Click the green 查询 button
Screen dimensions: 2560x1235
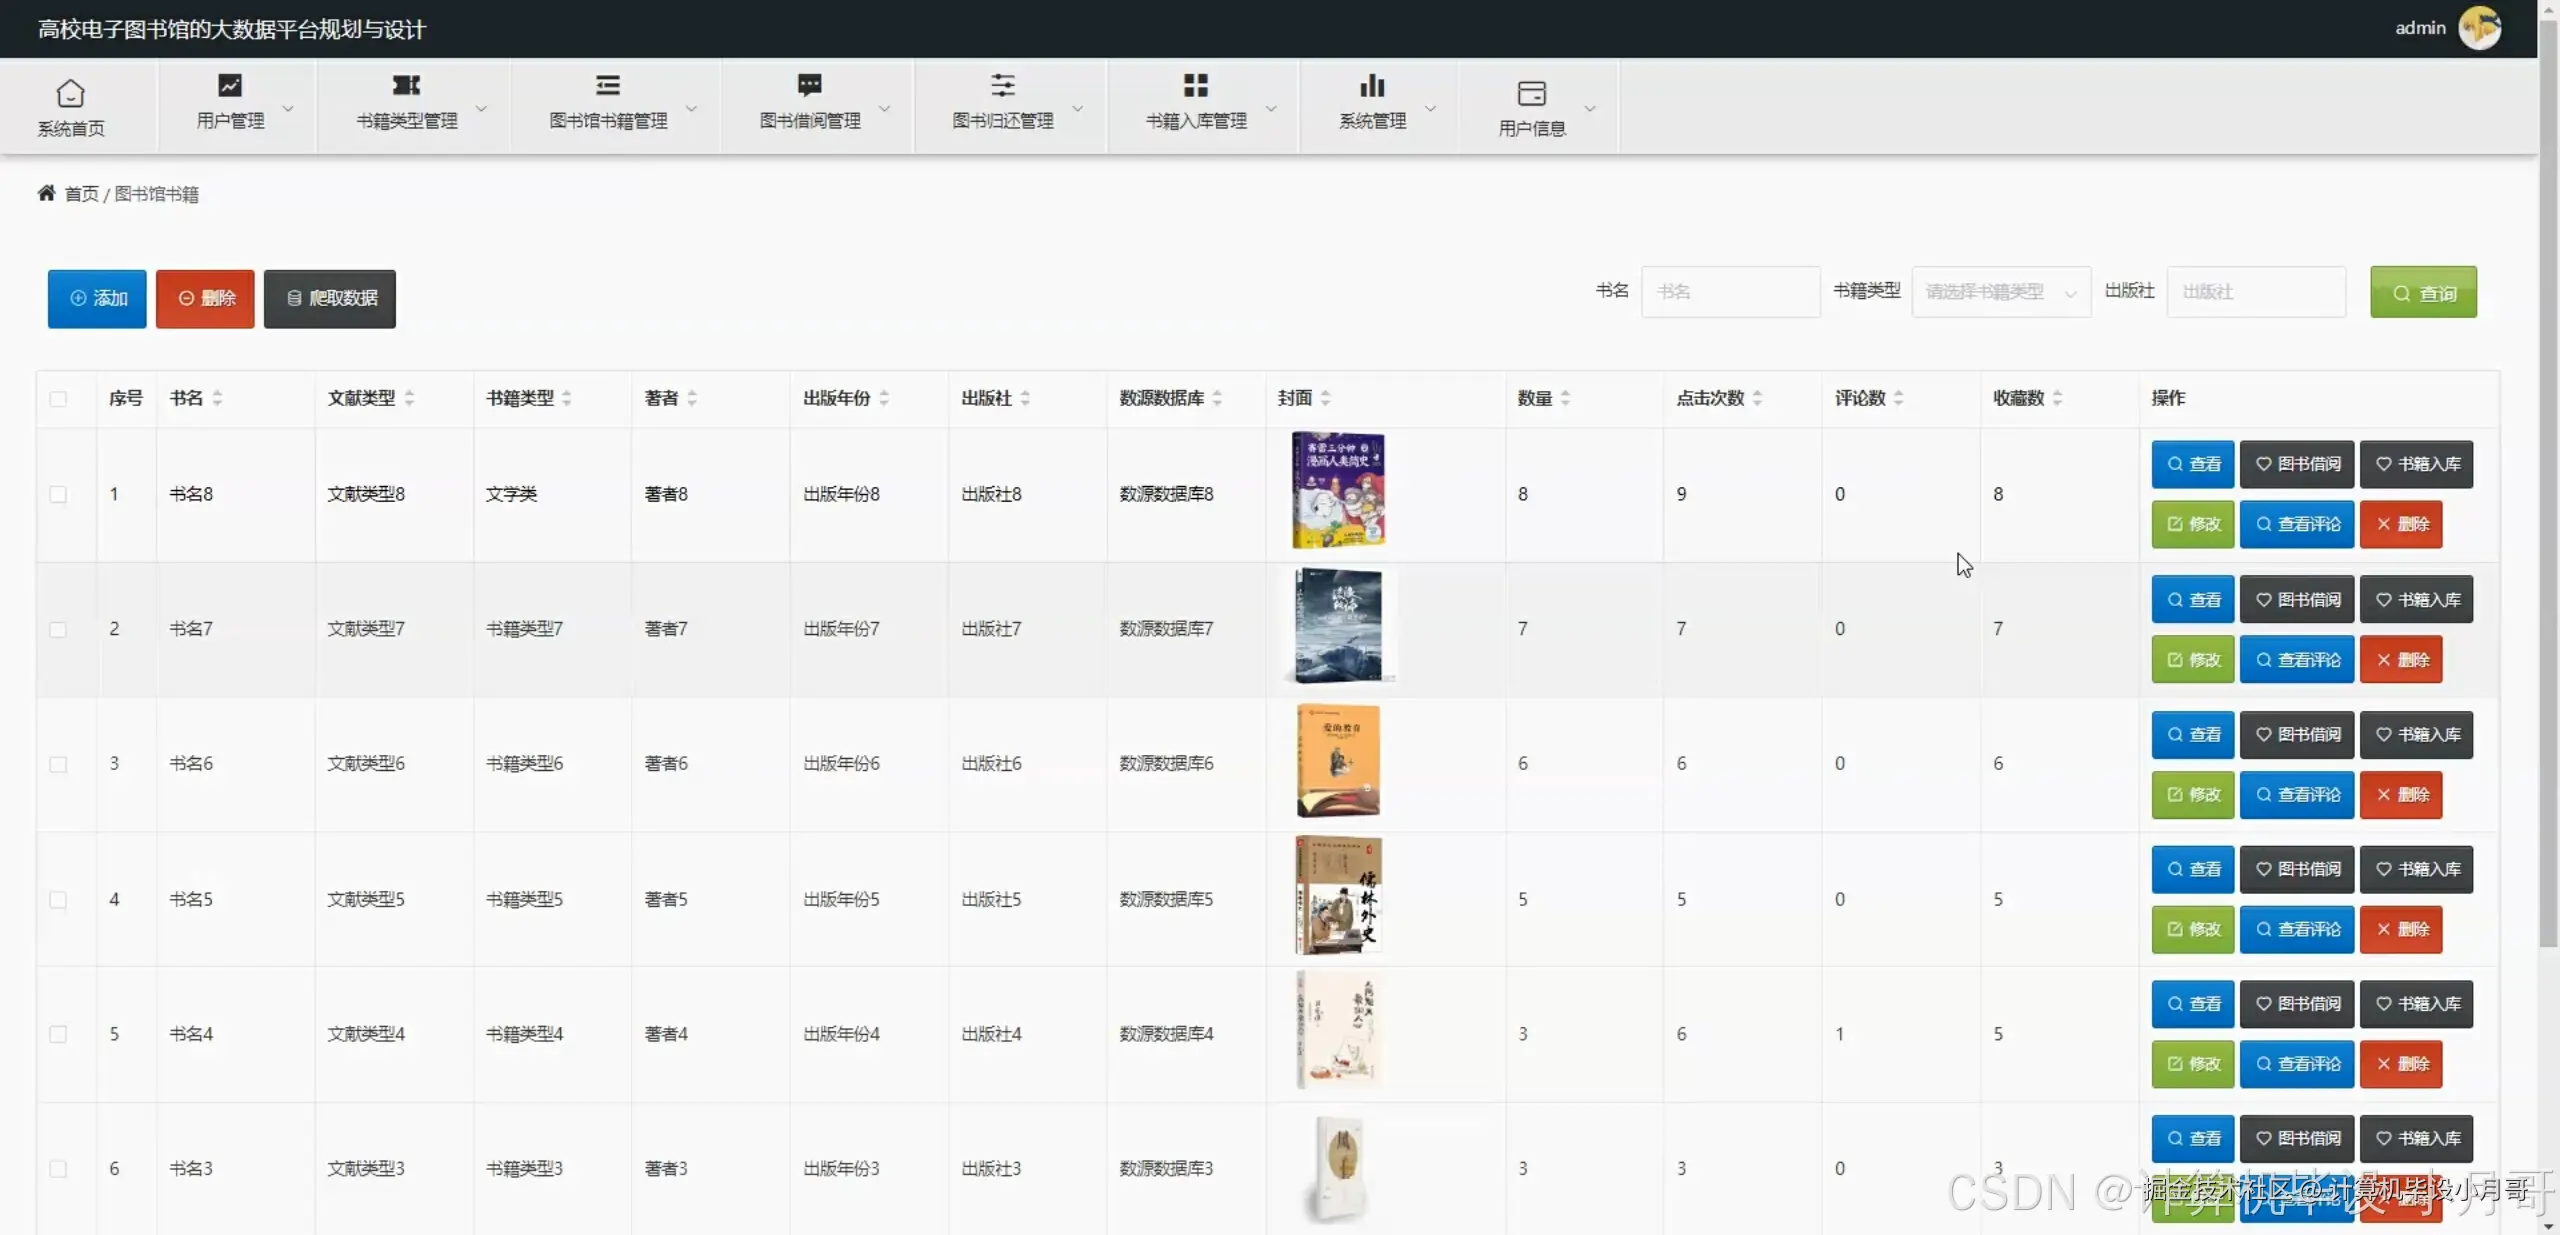coord(2423,292)
